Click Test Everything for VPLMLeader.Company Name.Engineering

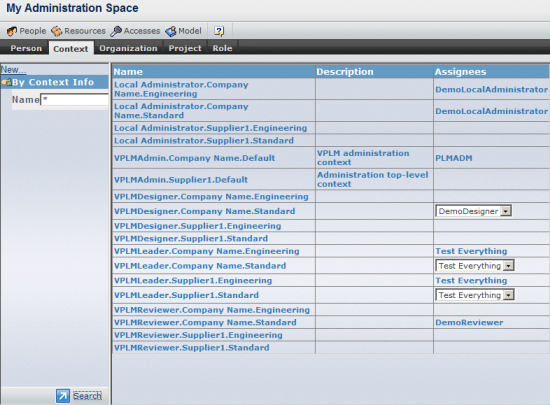coord(471,251)
